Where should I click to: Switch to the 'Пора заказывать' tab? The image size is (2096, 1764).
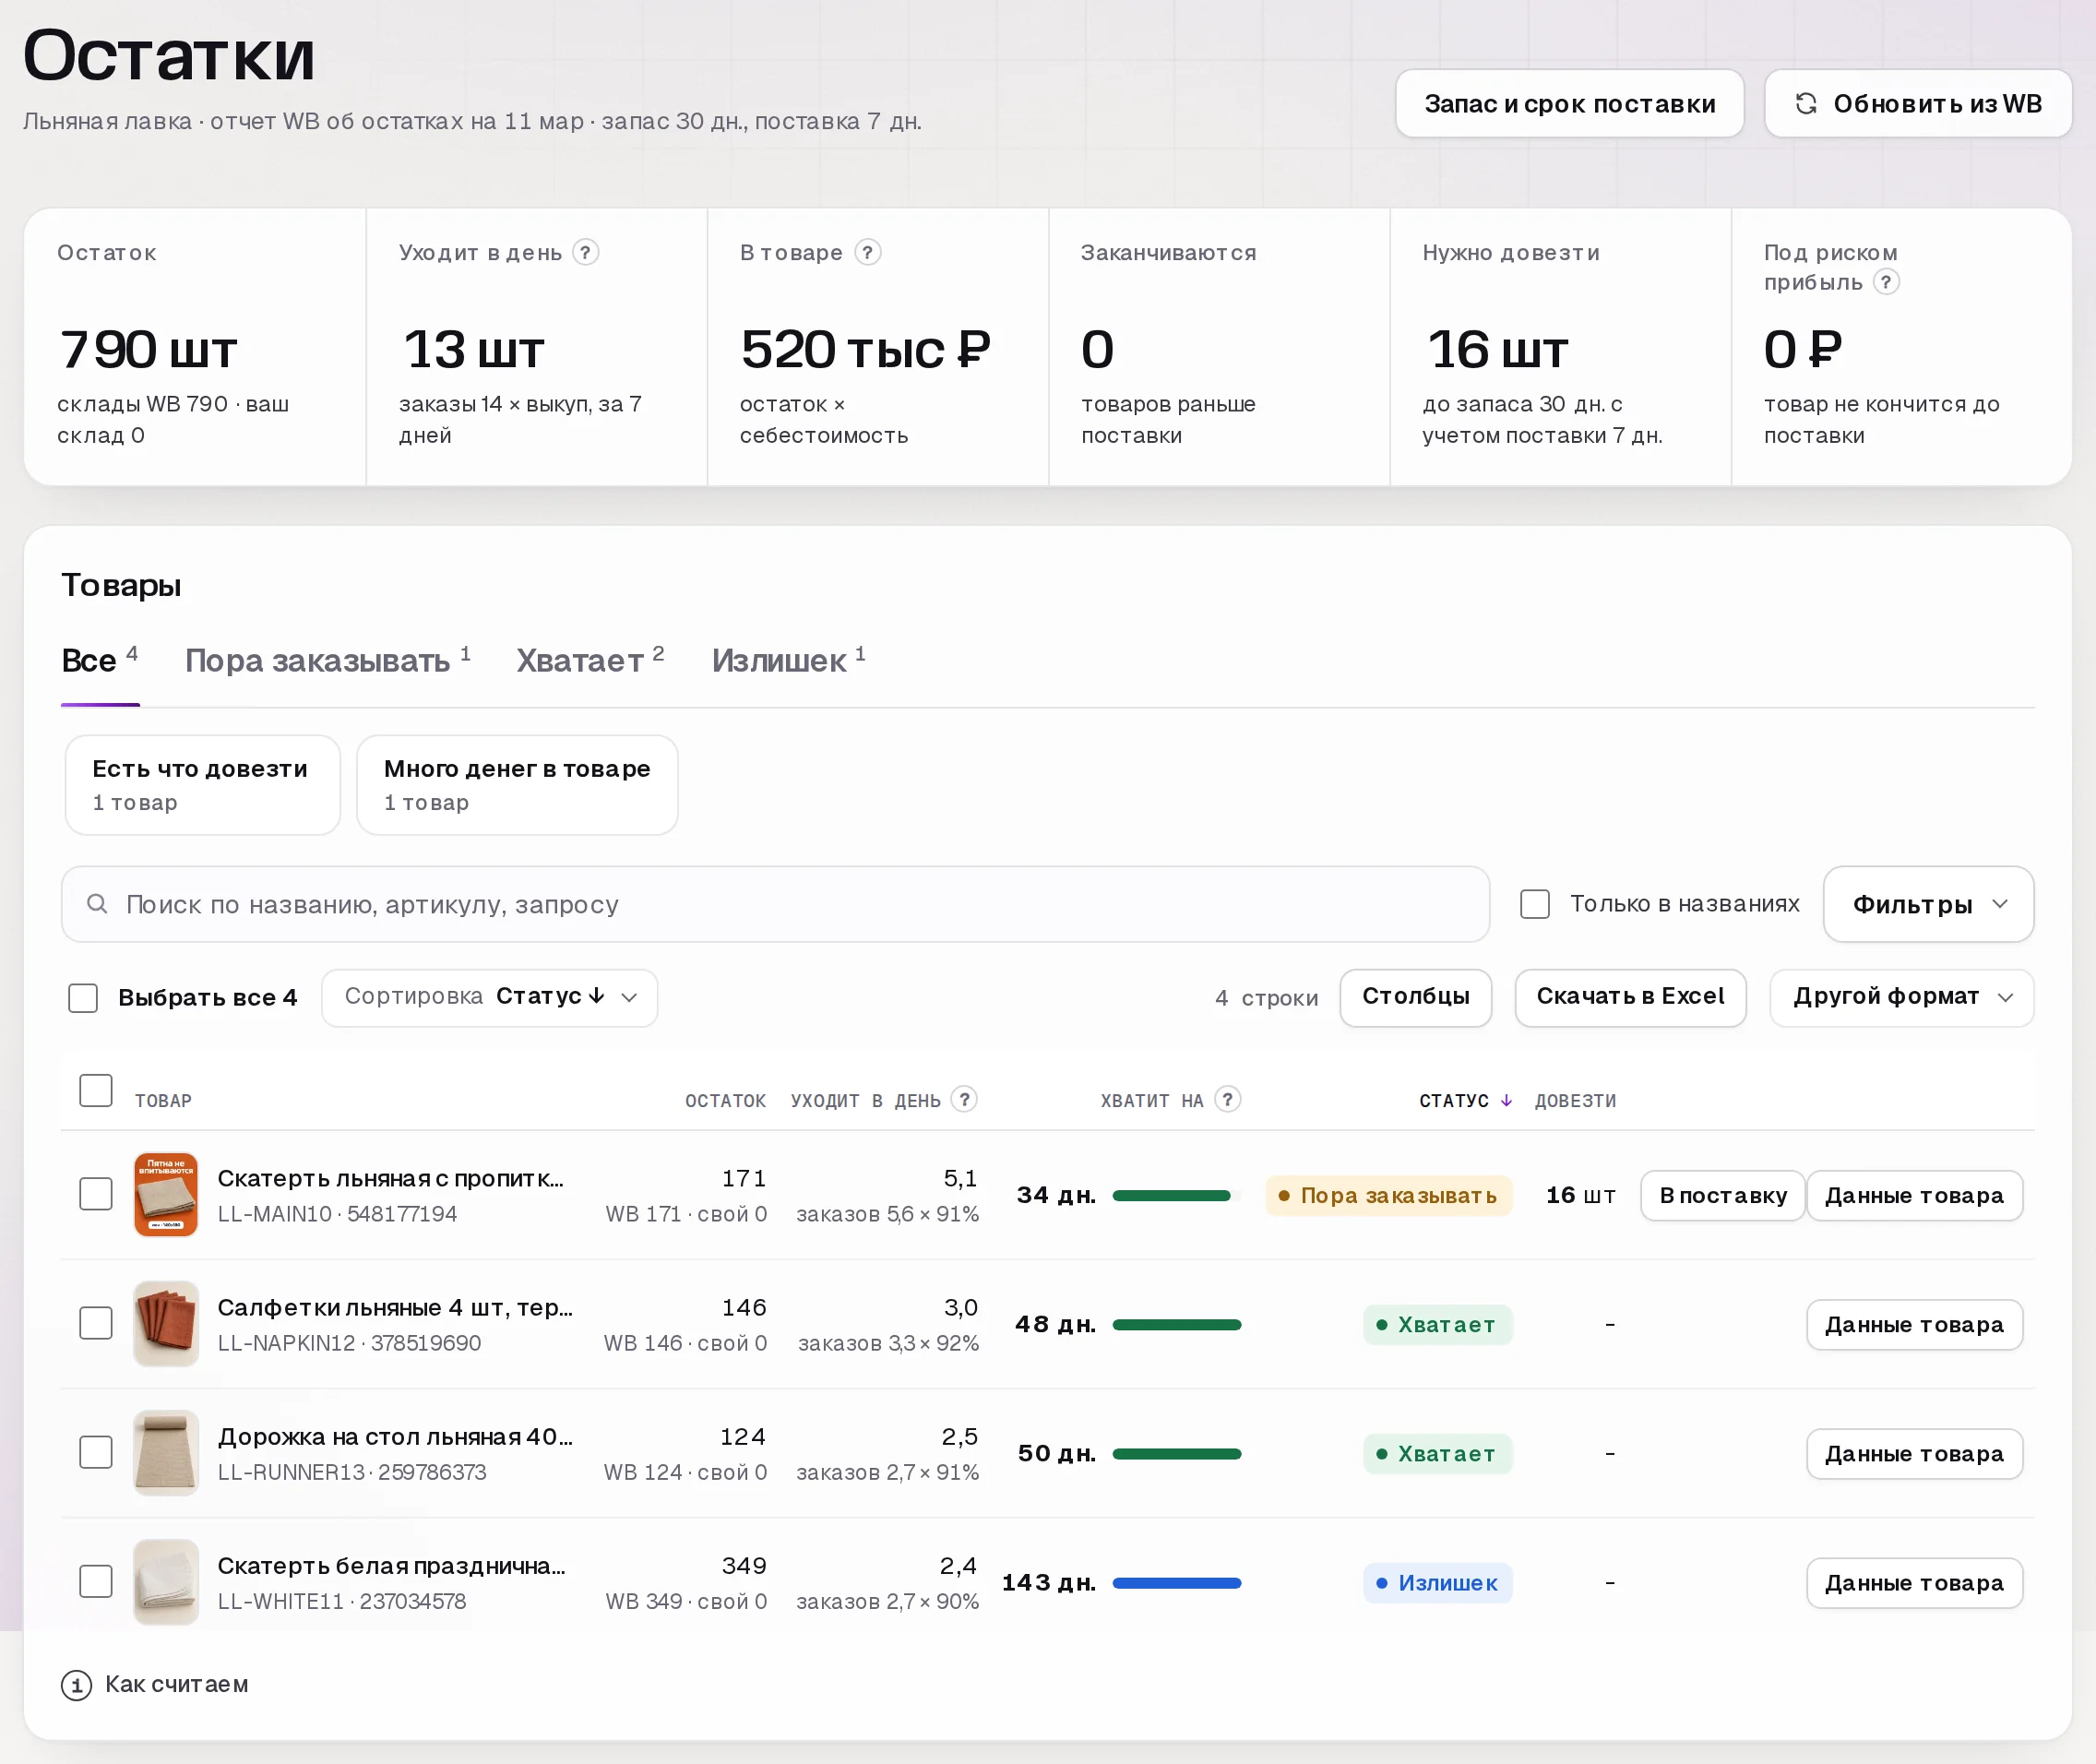click(x=328, y=660)
